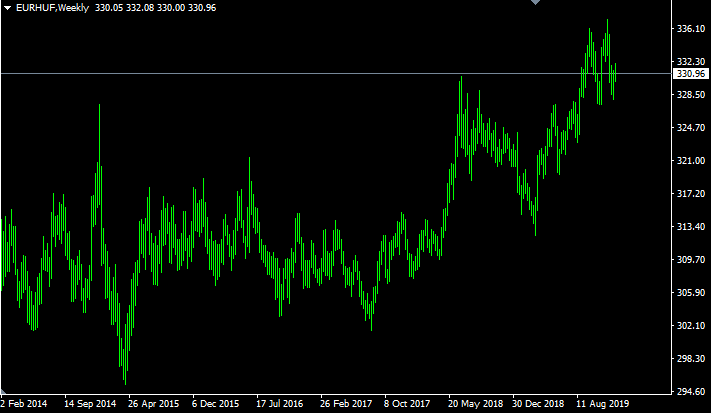Click the 30 Dec 2018 date label

tap(538, 403)
